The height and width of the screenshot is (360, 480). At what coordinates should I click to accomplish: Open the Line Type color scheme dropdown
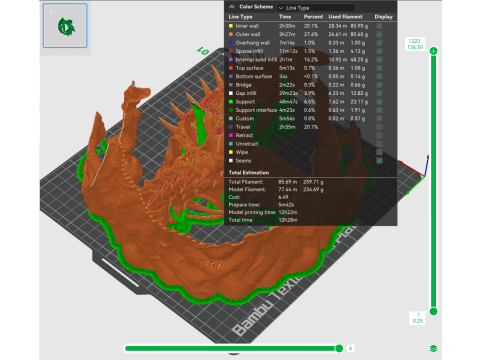[316, 8]
